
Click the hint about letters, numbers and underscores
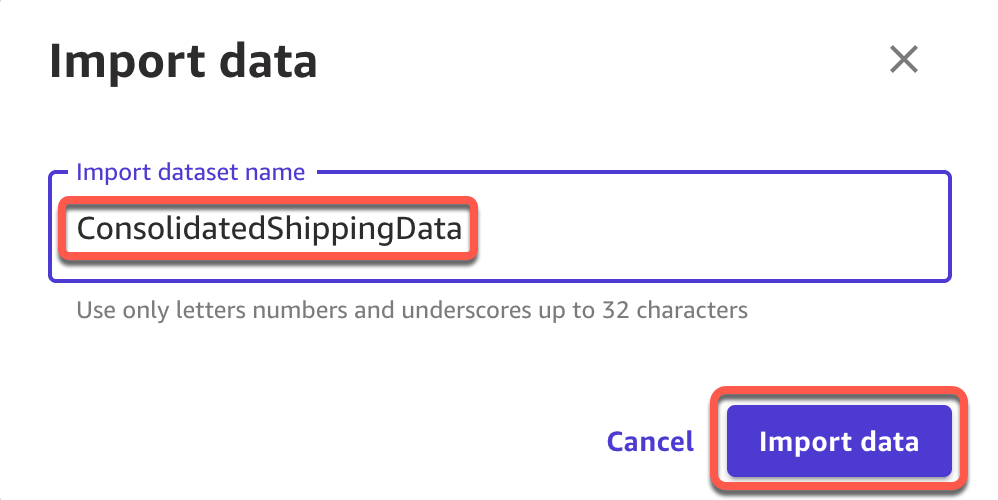coord(300,310)
